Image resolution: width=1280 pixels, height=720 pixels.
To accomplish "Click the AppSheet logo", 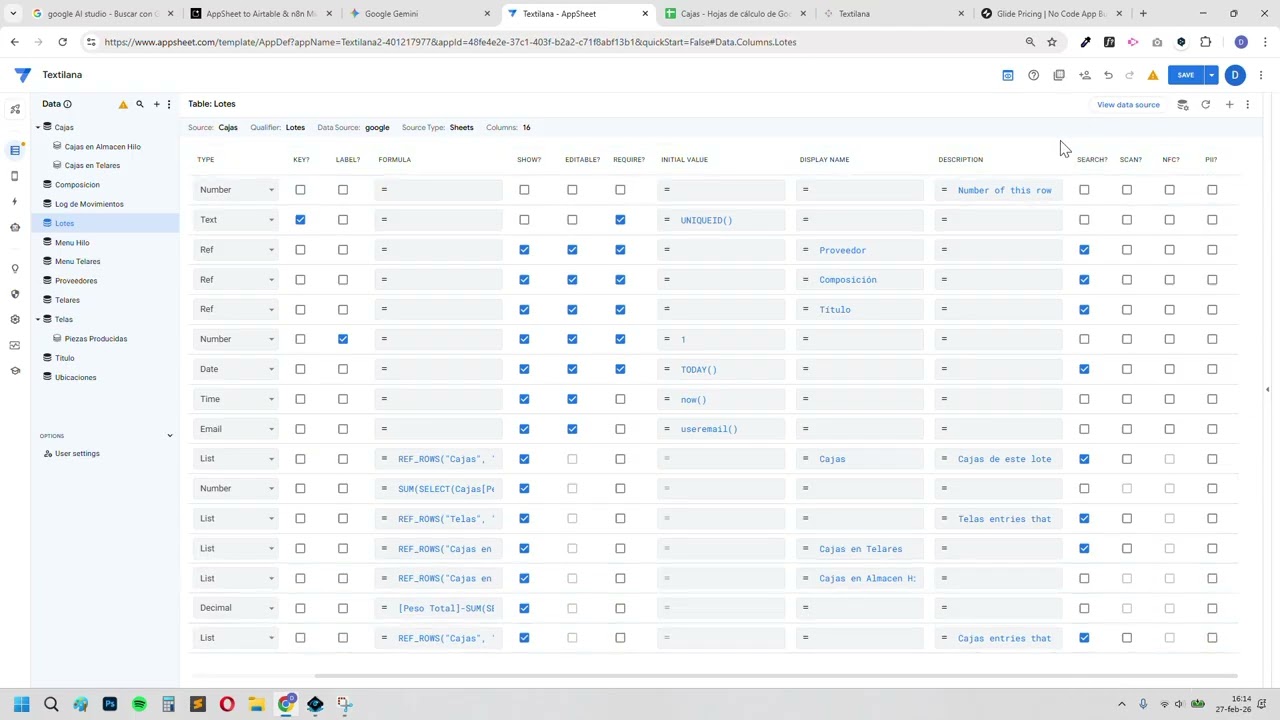I will click(23, 75).
